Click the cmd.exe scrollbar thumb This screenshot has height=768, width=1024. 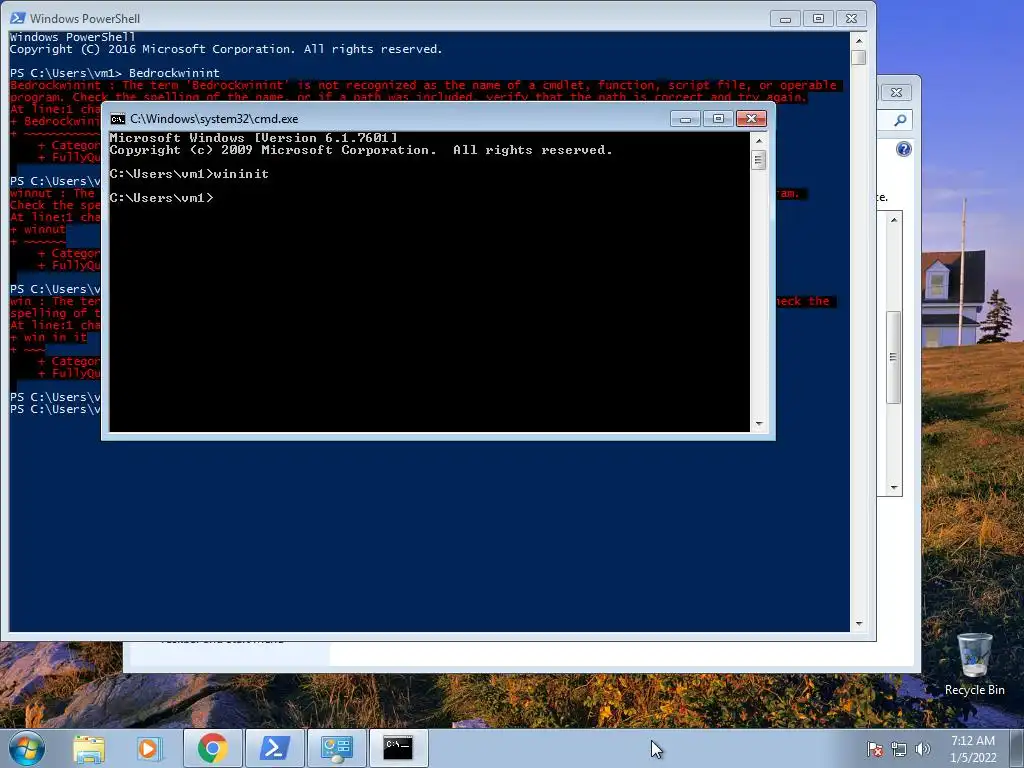tap(759, 160)
